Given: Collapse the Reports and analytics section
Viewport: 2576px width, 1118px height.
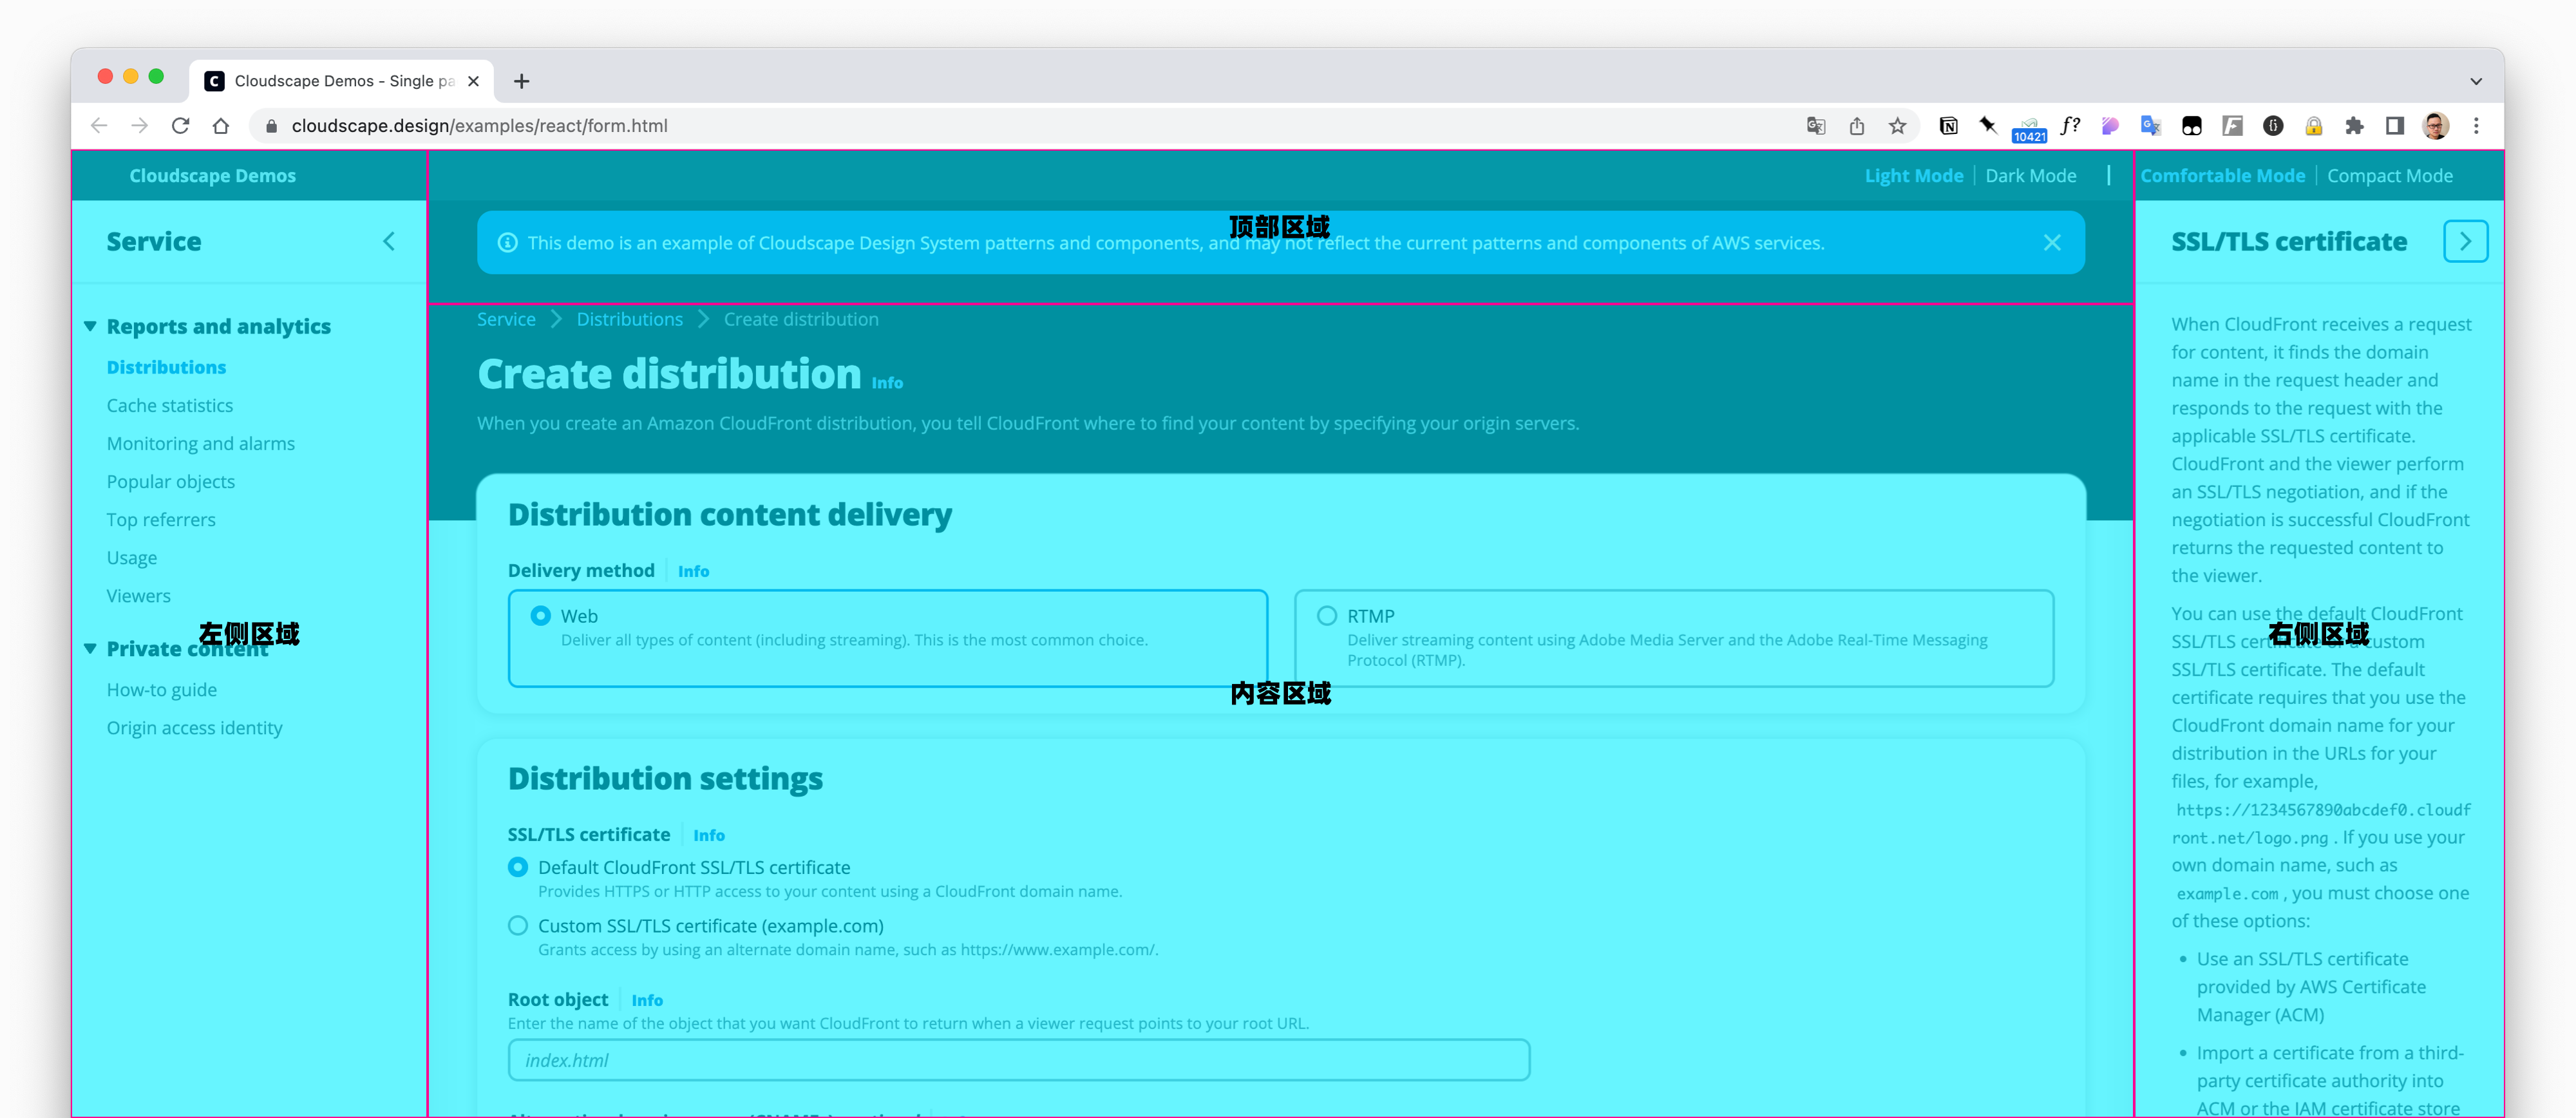Looking at the screenshot, I should click(90, 326).
